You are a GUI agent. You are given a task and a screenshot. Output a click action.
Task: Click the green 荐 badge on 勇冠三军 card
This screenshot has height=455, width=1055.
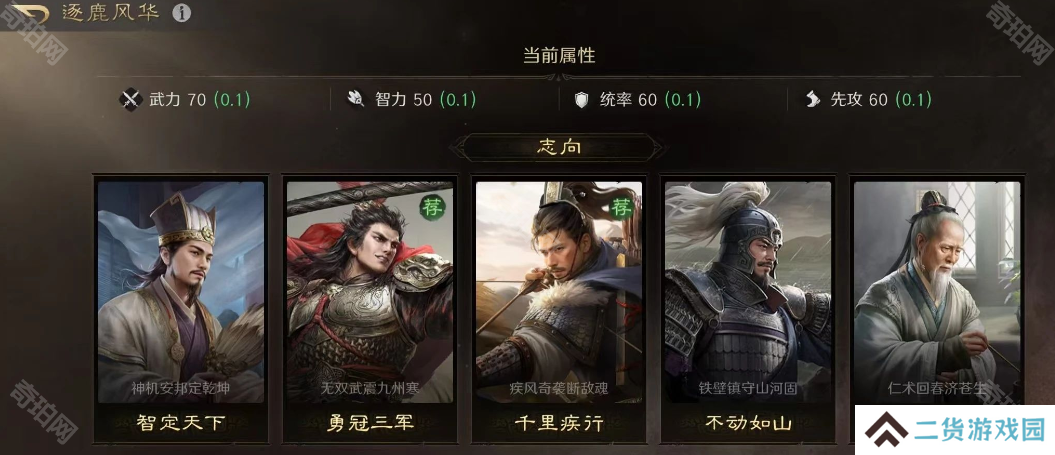point(431,208)
